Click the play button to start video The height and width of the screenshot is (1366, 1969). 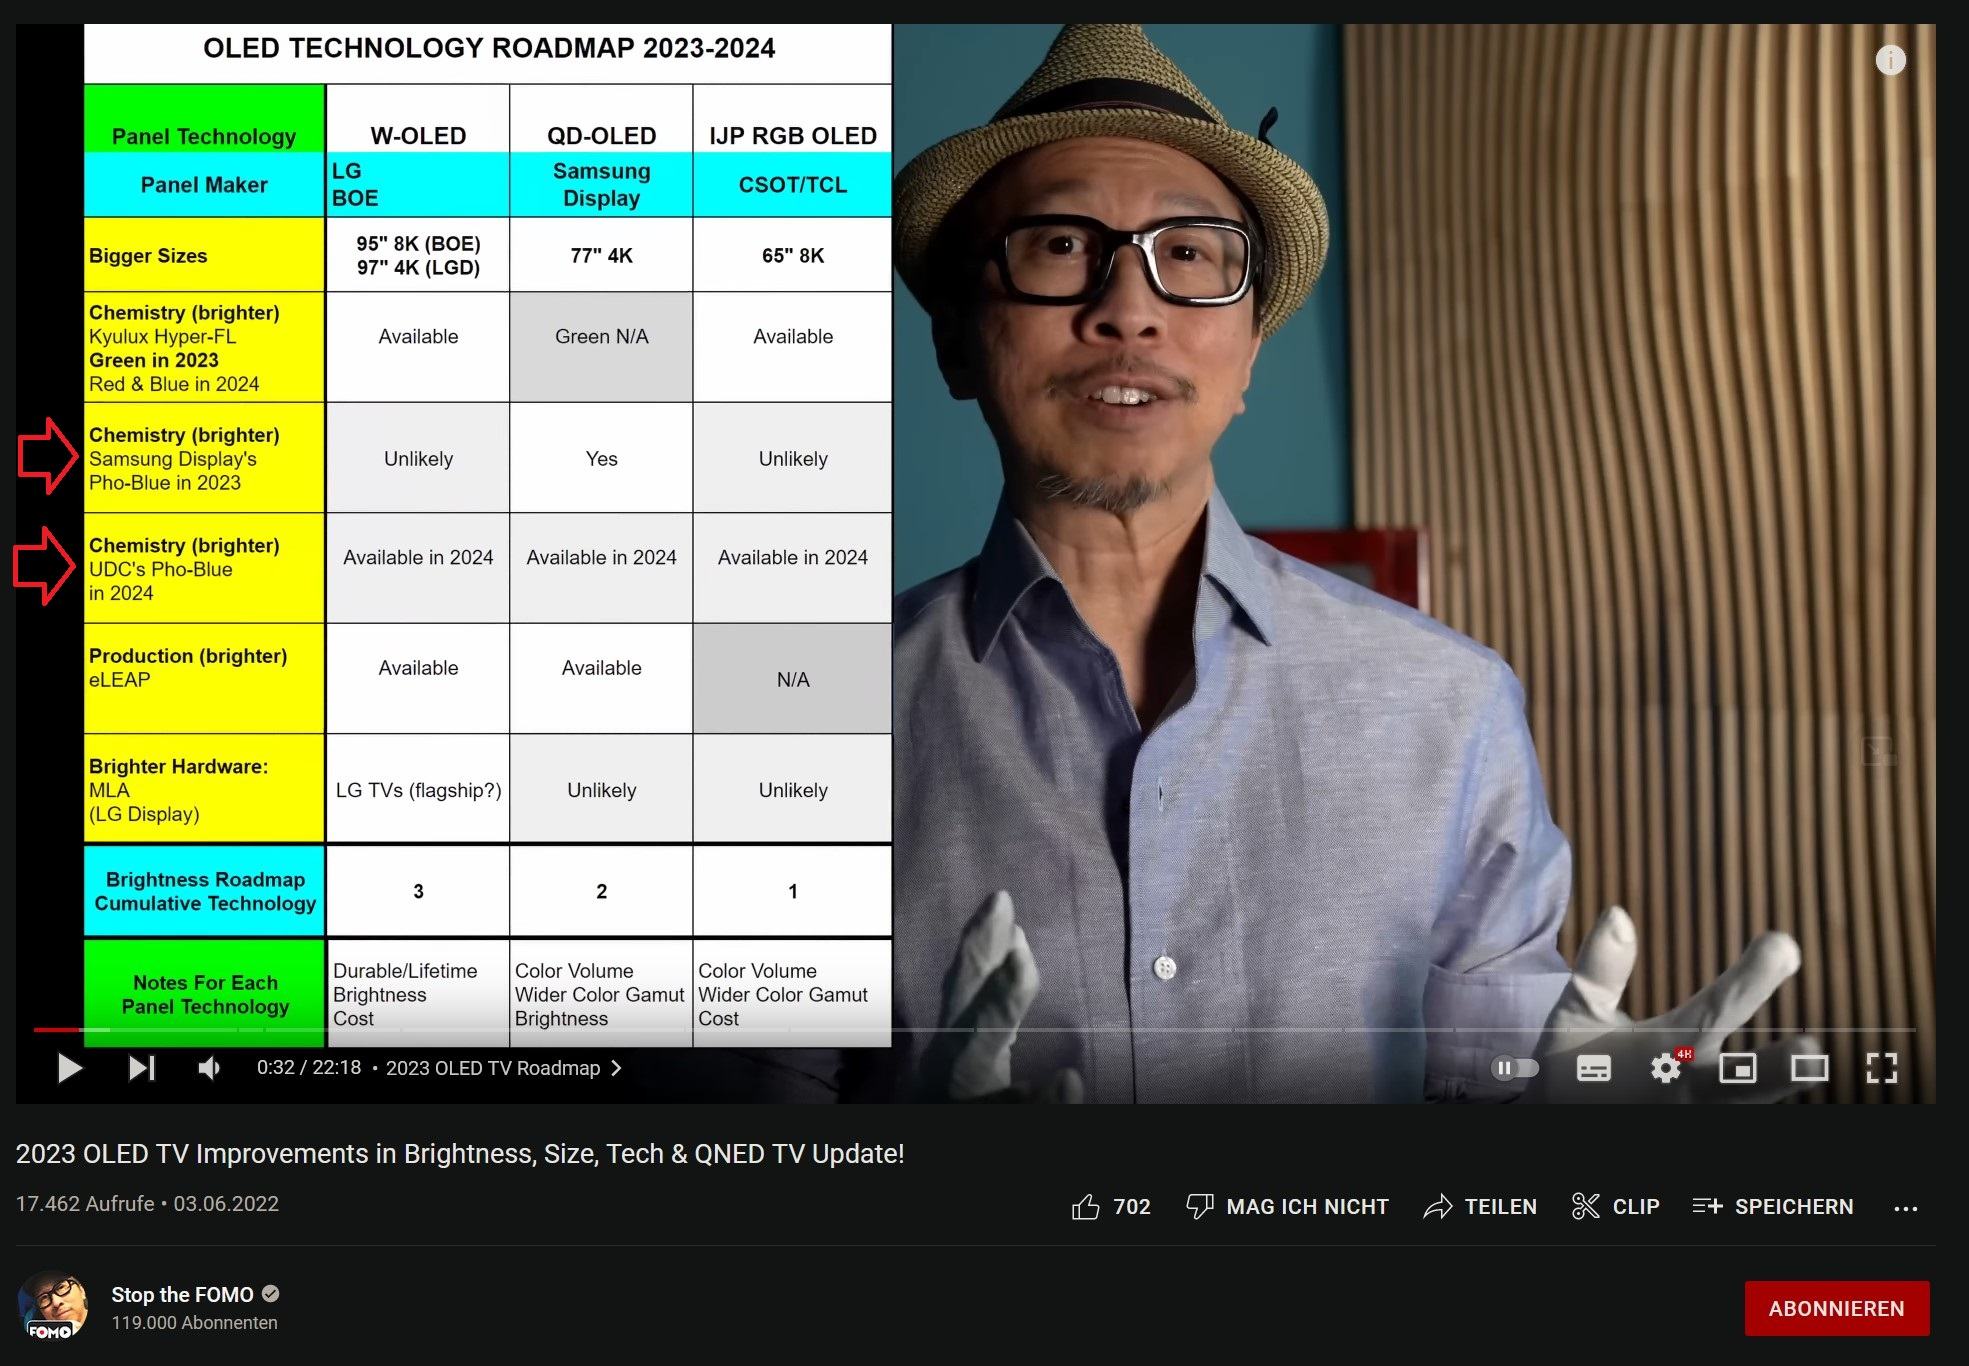[x=69, y=1067]
